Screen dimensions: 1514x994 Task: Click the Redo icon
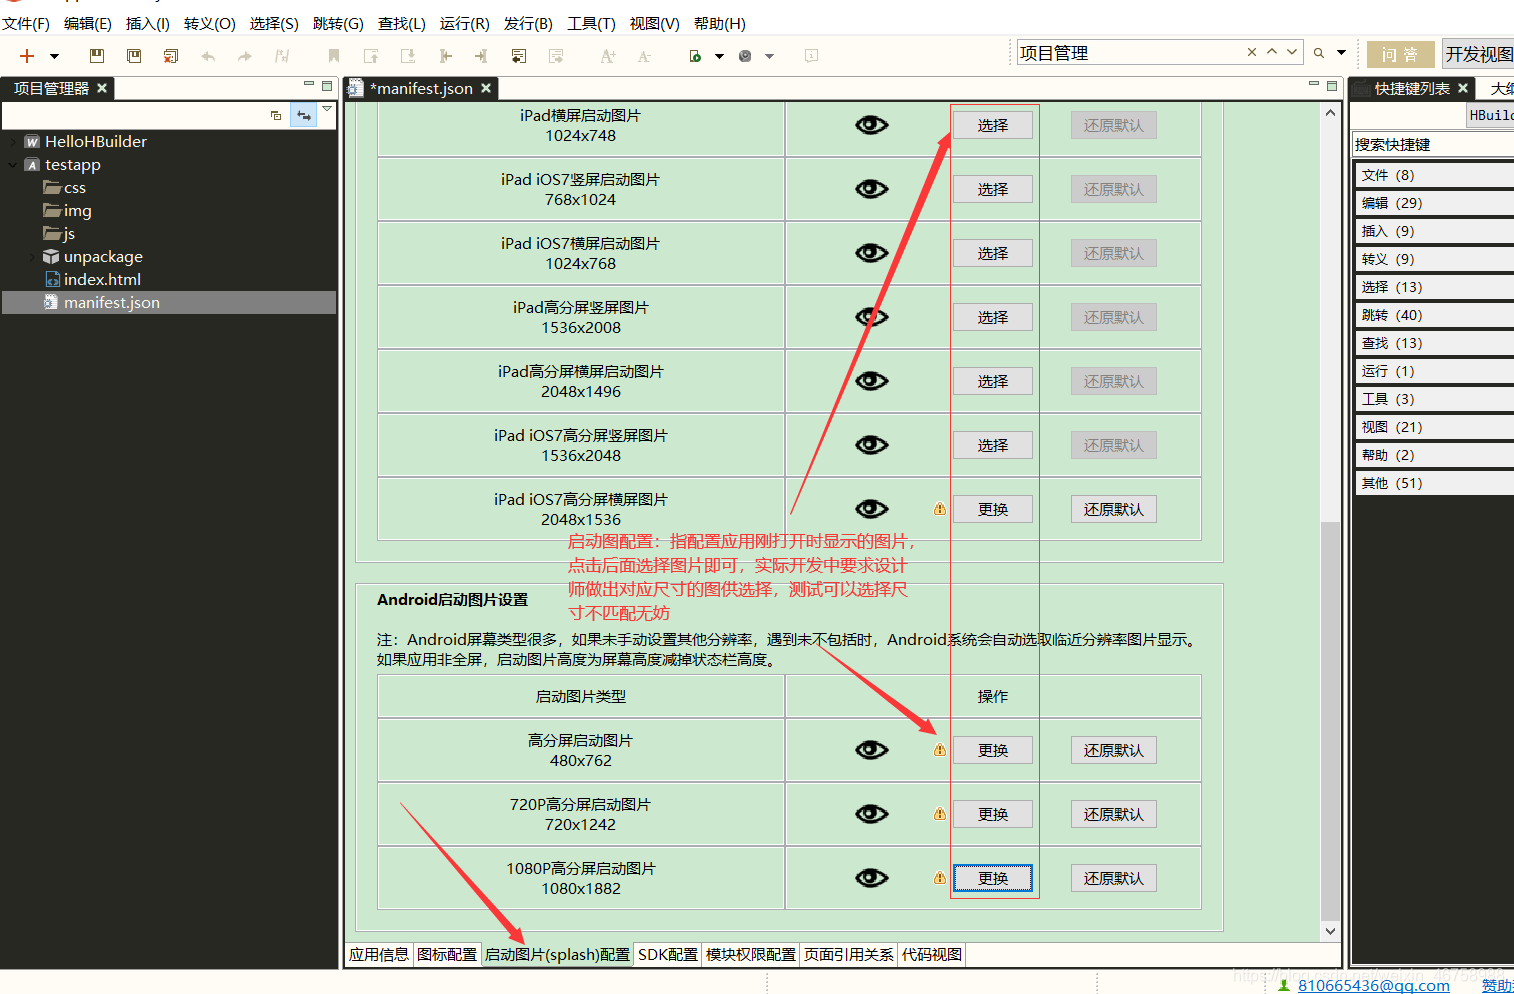[244, 56]
